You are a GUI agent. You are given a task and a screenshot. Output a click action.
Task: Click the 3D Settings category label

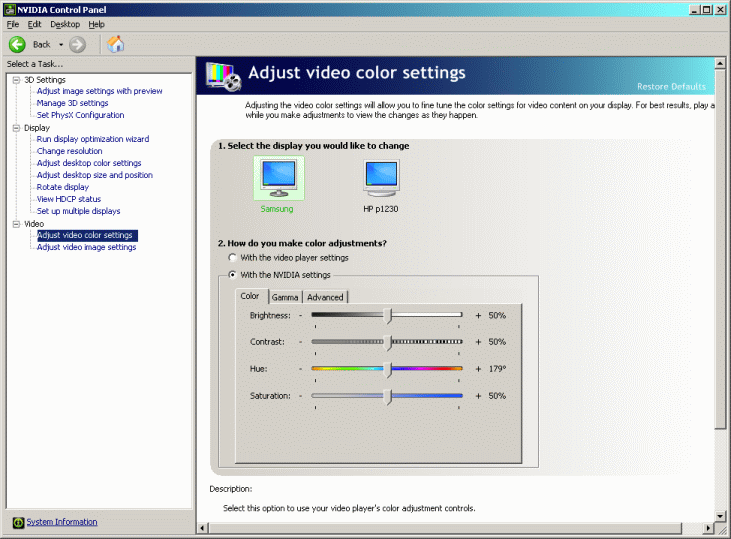pos(45,80)
